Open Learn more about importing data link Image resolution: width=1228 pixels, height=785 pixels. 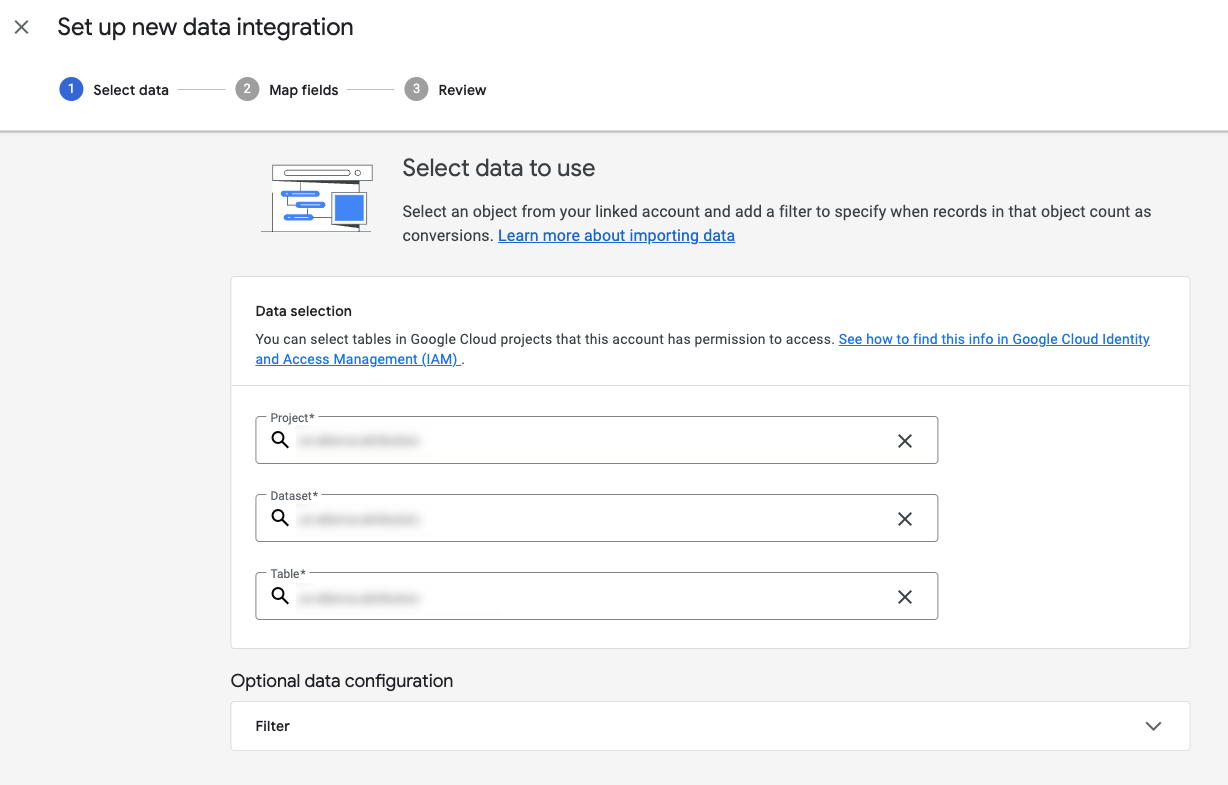(x=616, y=236)
